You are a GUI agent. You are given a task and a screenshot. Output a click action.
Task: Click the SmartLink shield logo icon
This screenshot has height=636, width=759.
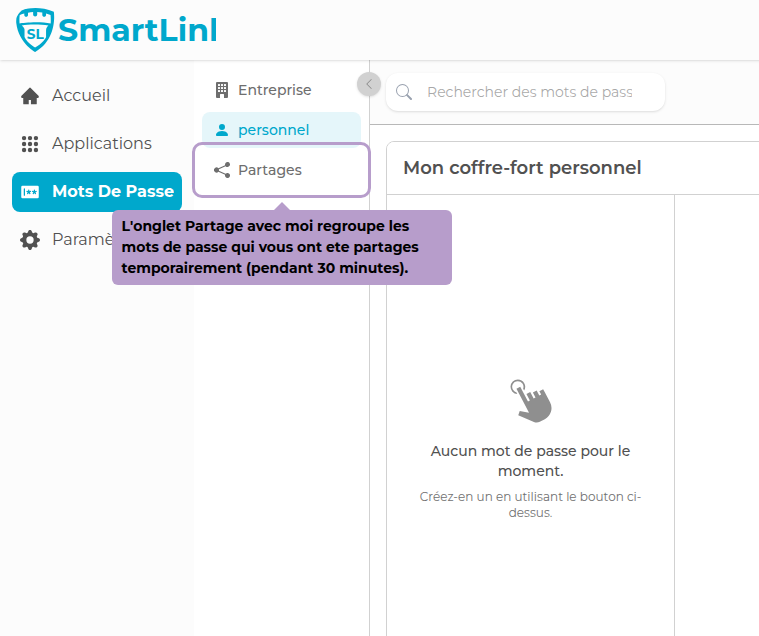coord(35,30)
